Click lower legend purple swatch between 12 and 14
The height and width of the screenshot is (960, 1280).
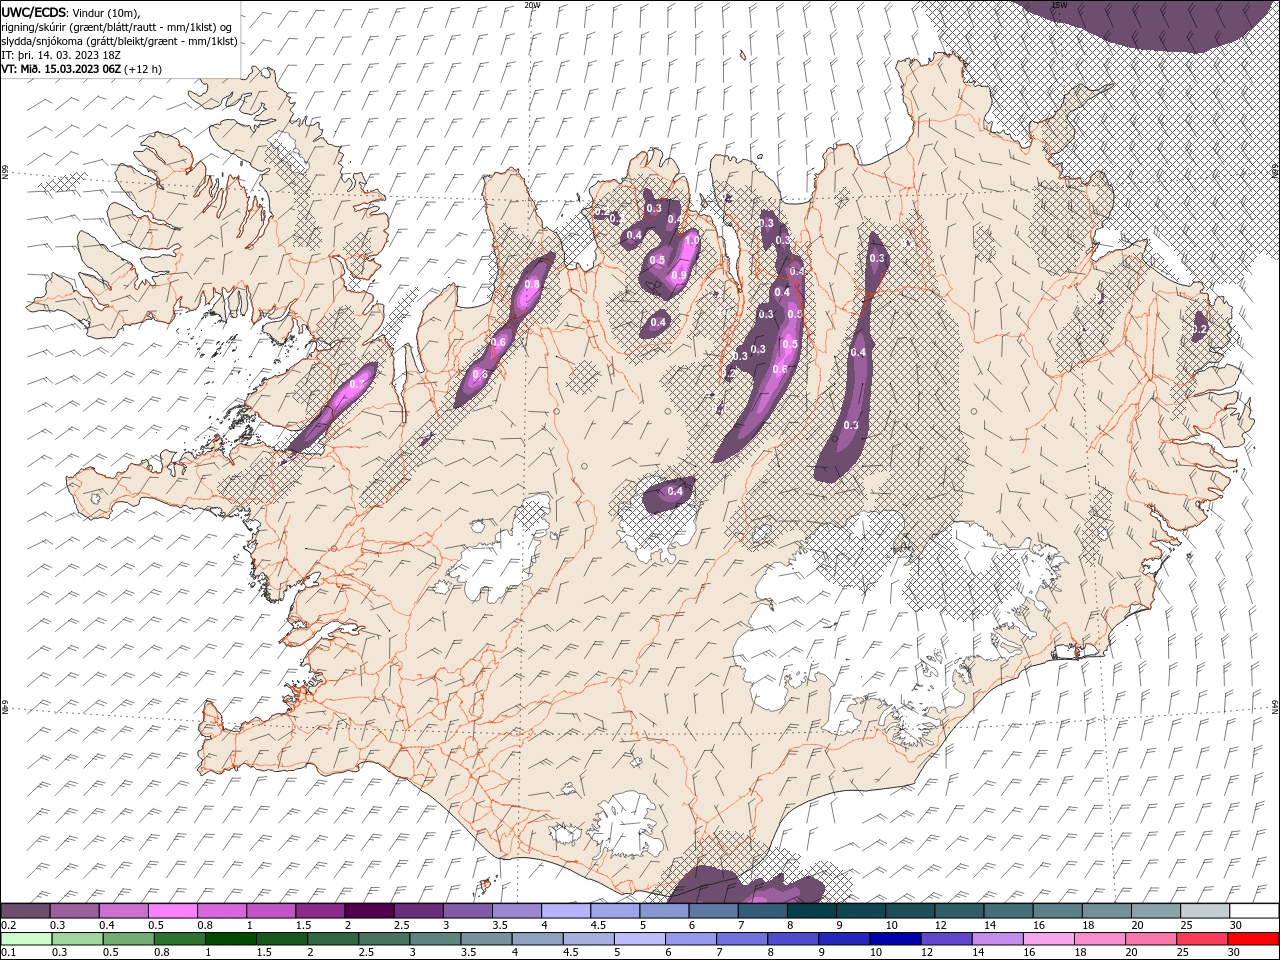pos(946,939)
